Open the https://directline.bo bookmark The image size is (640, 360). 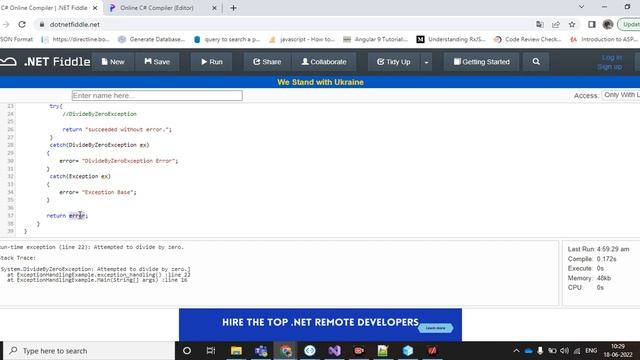[76, 39]
